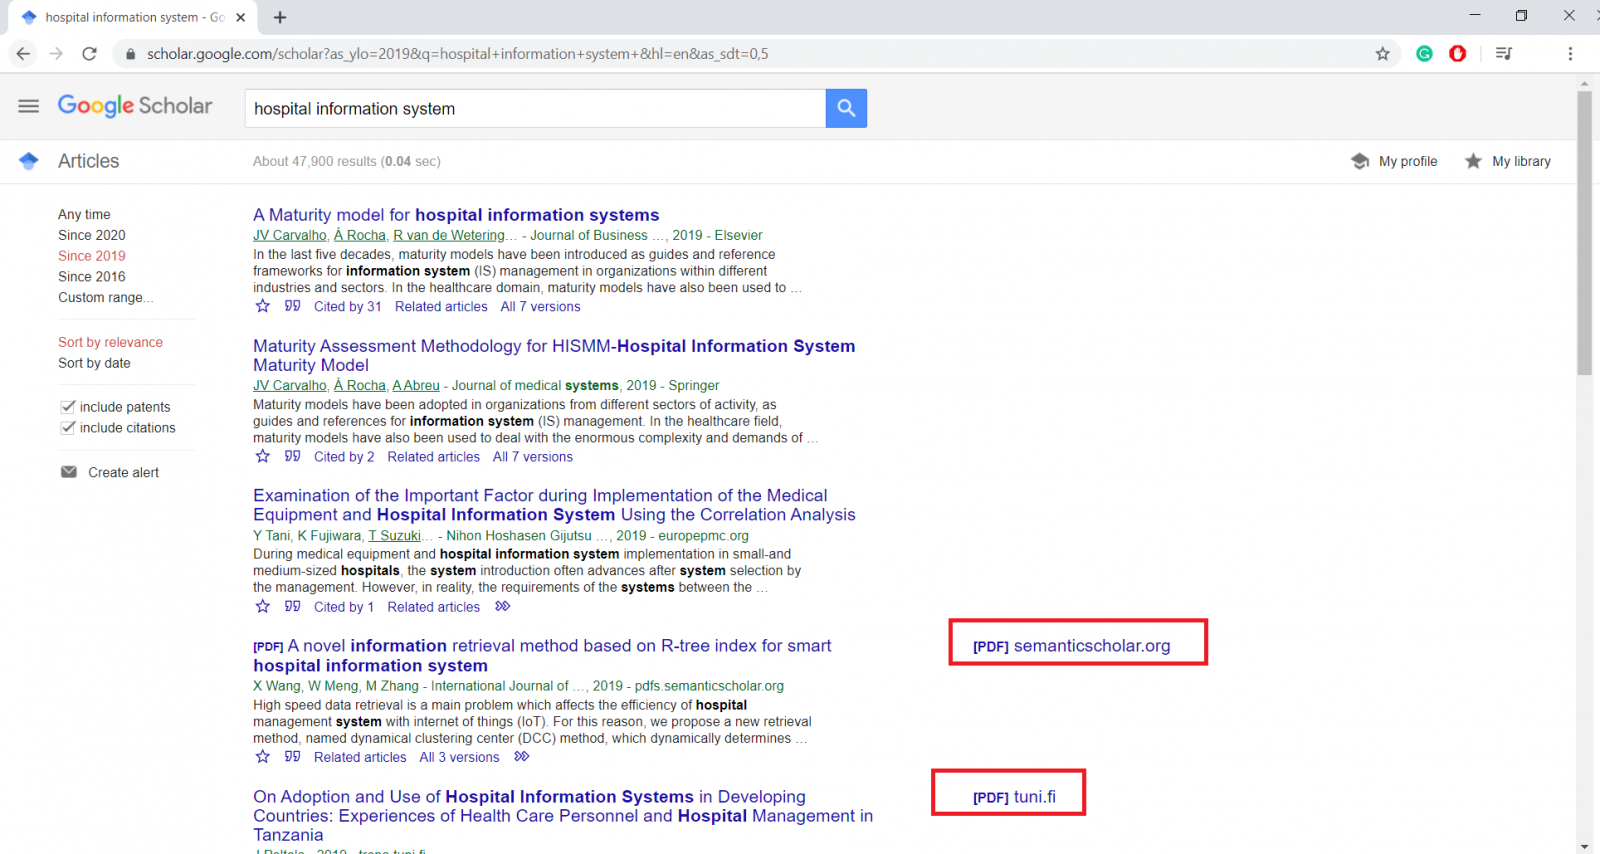Open A Maturity model for hospital information systems
This screenshot has height=854, width=1600.
click(x=456, y=215)
